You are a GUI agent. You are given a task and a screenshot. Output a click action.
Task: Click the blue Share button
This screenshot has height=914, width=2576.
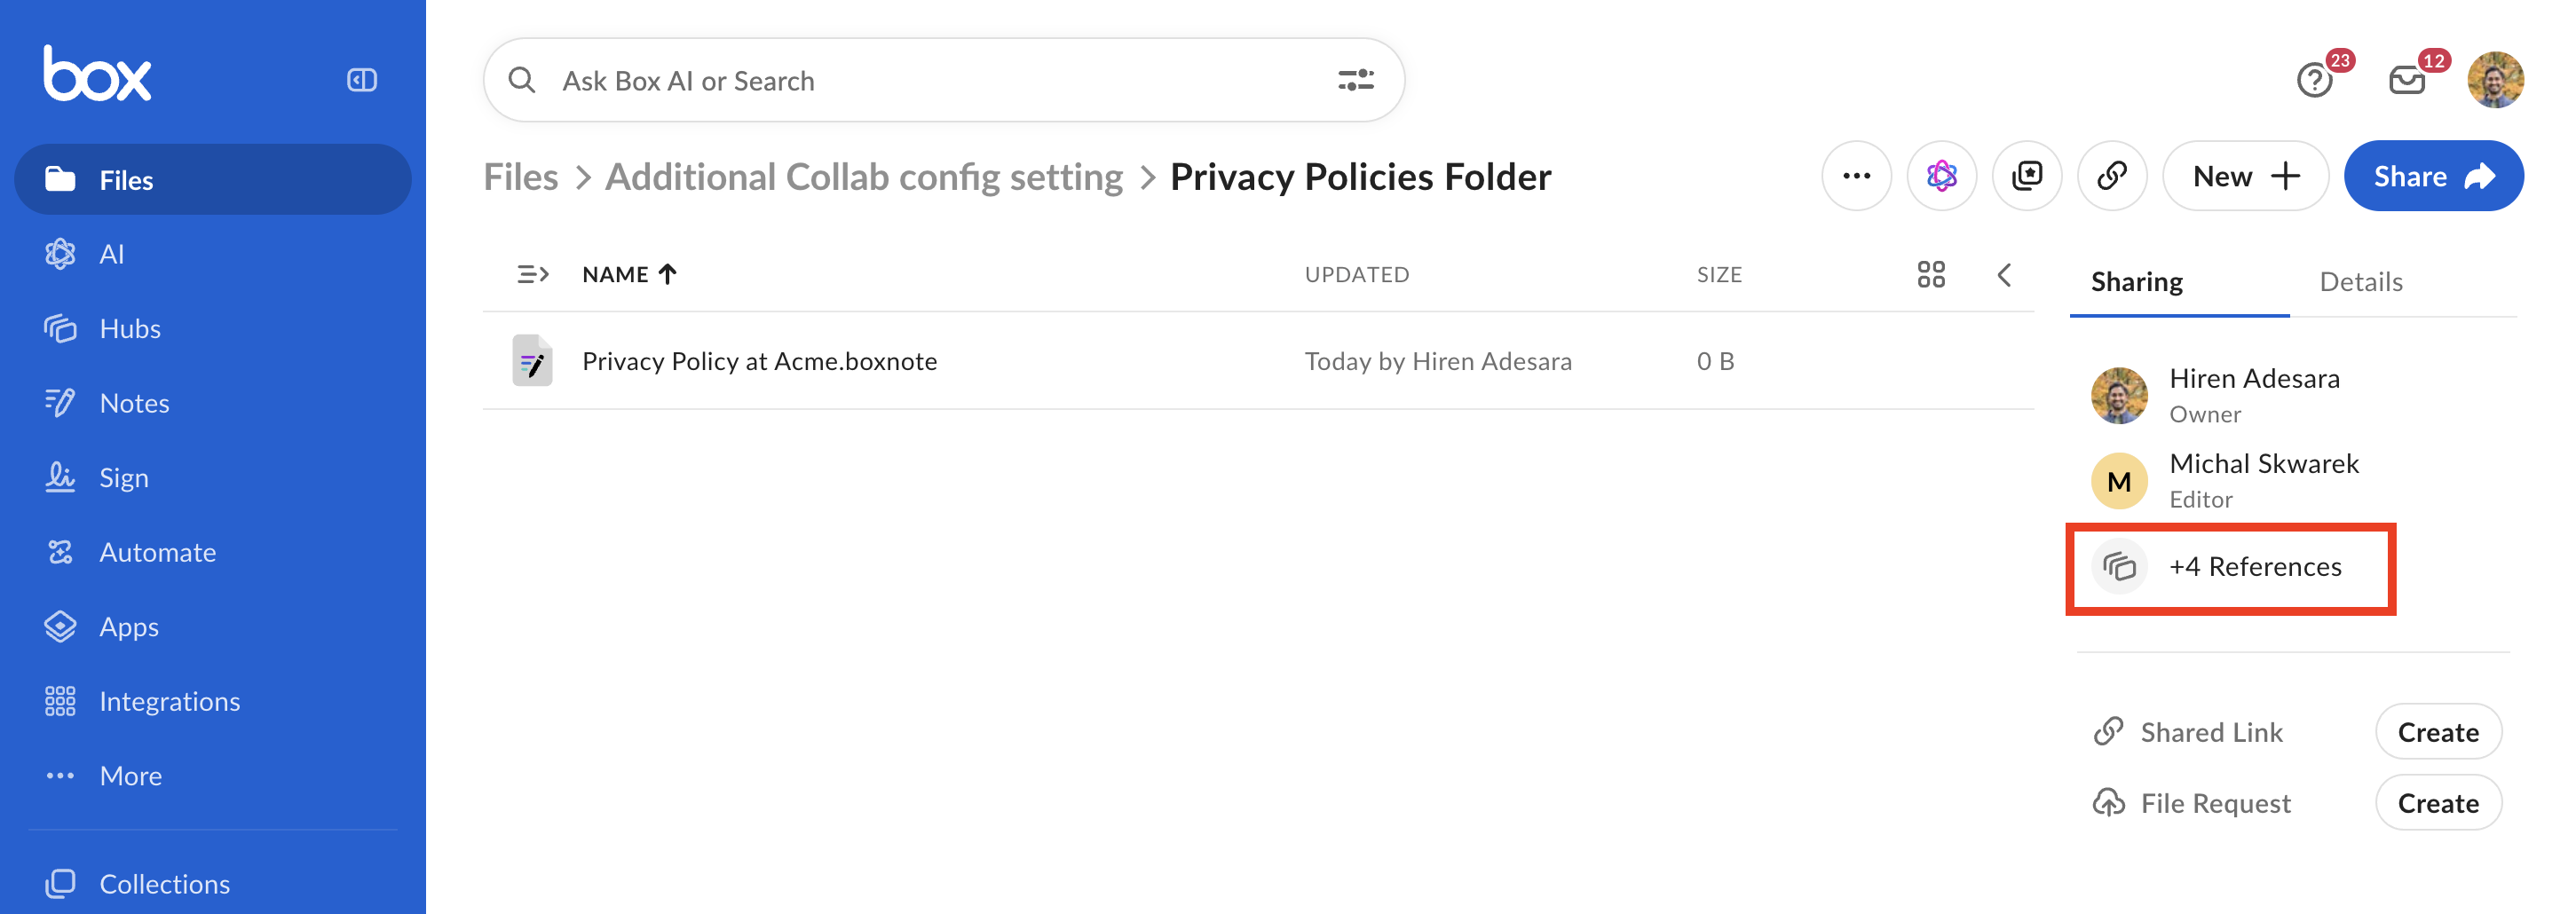click(2433, 176)
